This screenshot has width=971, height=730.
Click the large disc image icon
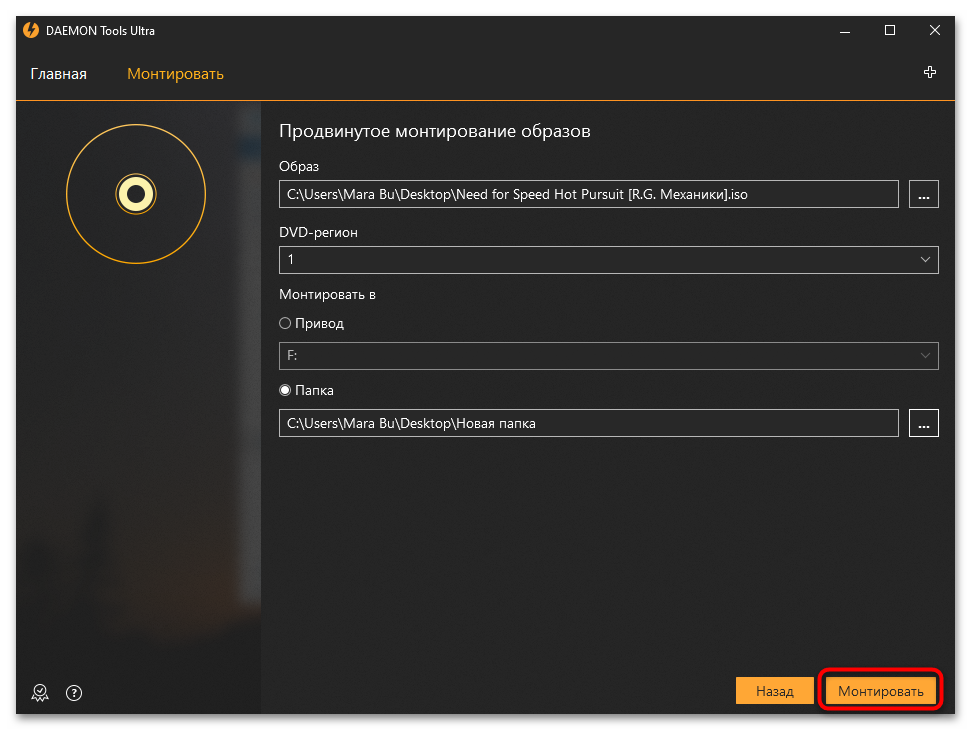[x=136, y=194]
